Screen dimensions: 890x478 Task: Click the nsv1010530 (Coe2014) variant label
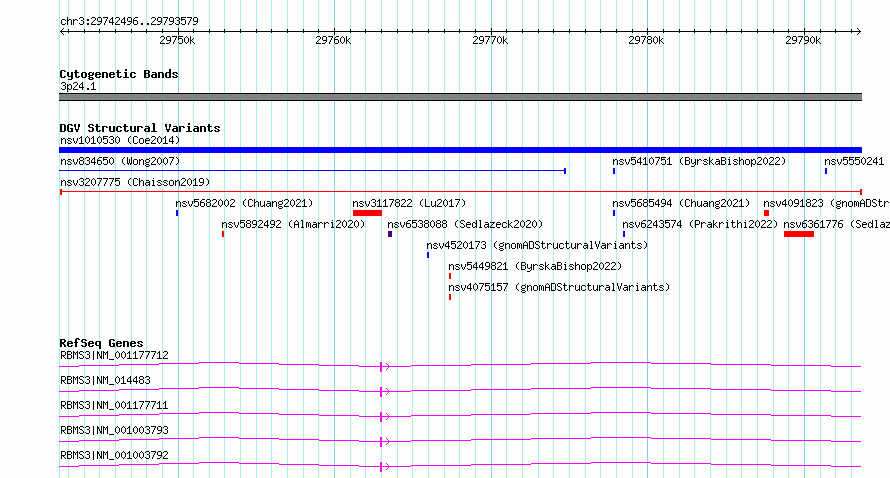tap(120, 140)
